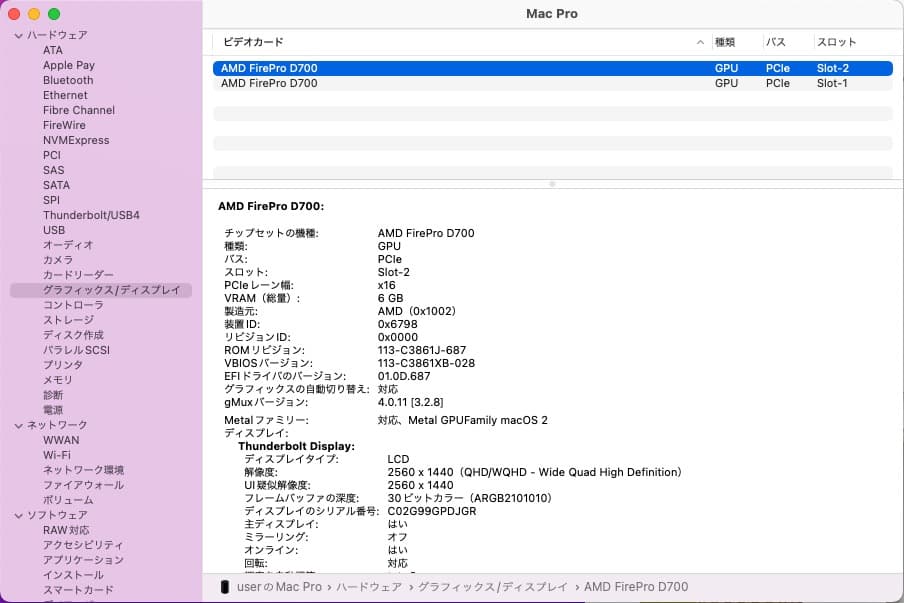This screenshot has height=603, width=904.
Task: Click the ハードウェア section header label
Action: point(57,35)
